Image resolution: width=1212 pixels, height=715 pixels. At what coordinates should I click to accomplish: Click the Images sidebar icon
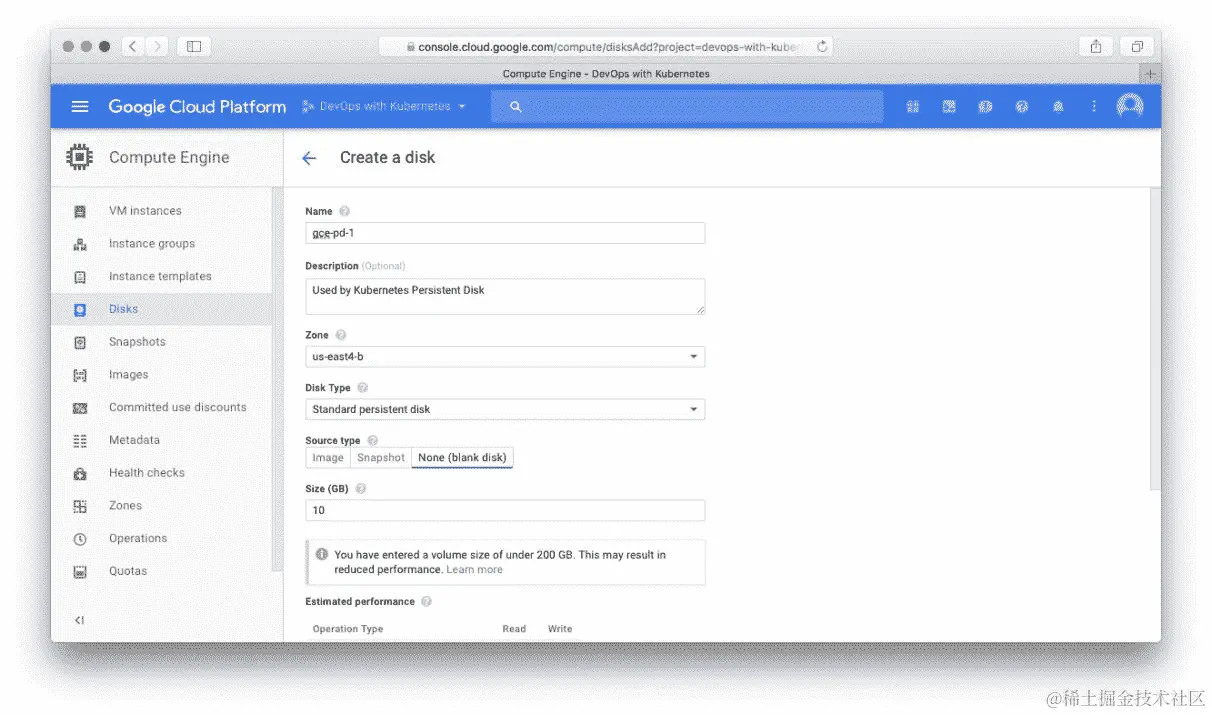click(80, 375)
